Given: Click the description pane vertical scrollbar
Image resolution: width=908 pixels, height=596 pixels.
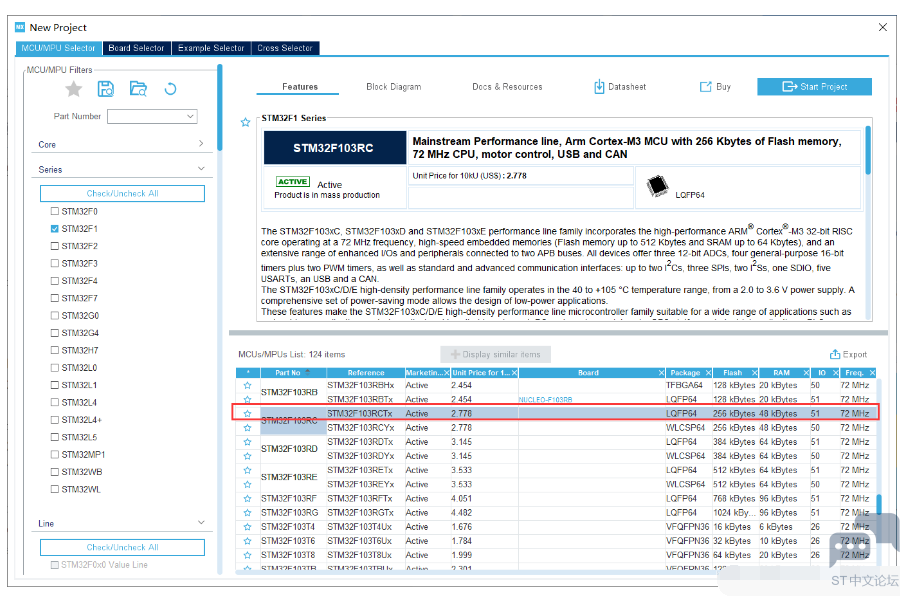Looking at the screenshot, I should (868, 151).
